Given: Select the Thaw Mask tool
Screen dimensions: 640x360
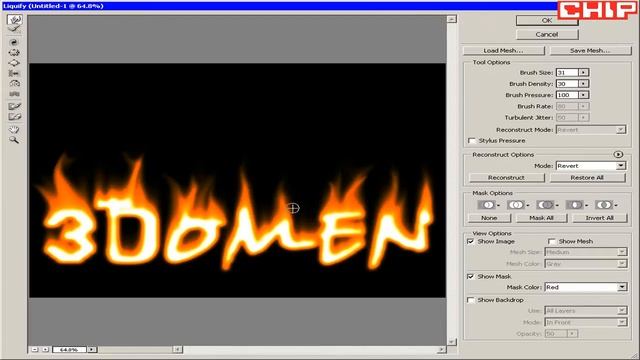Looking at the screenshot, I should (14, 117).
